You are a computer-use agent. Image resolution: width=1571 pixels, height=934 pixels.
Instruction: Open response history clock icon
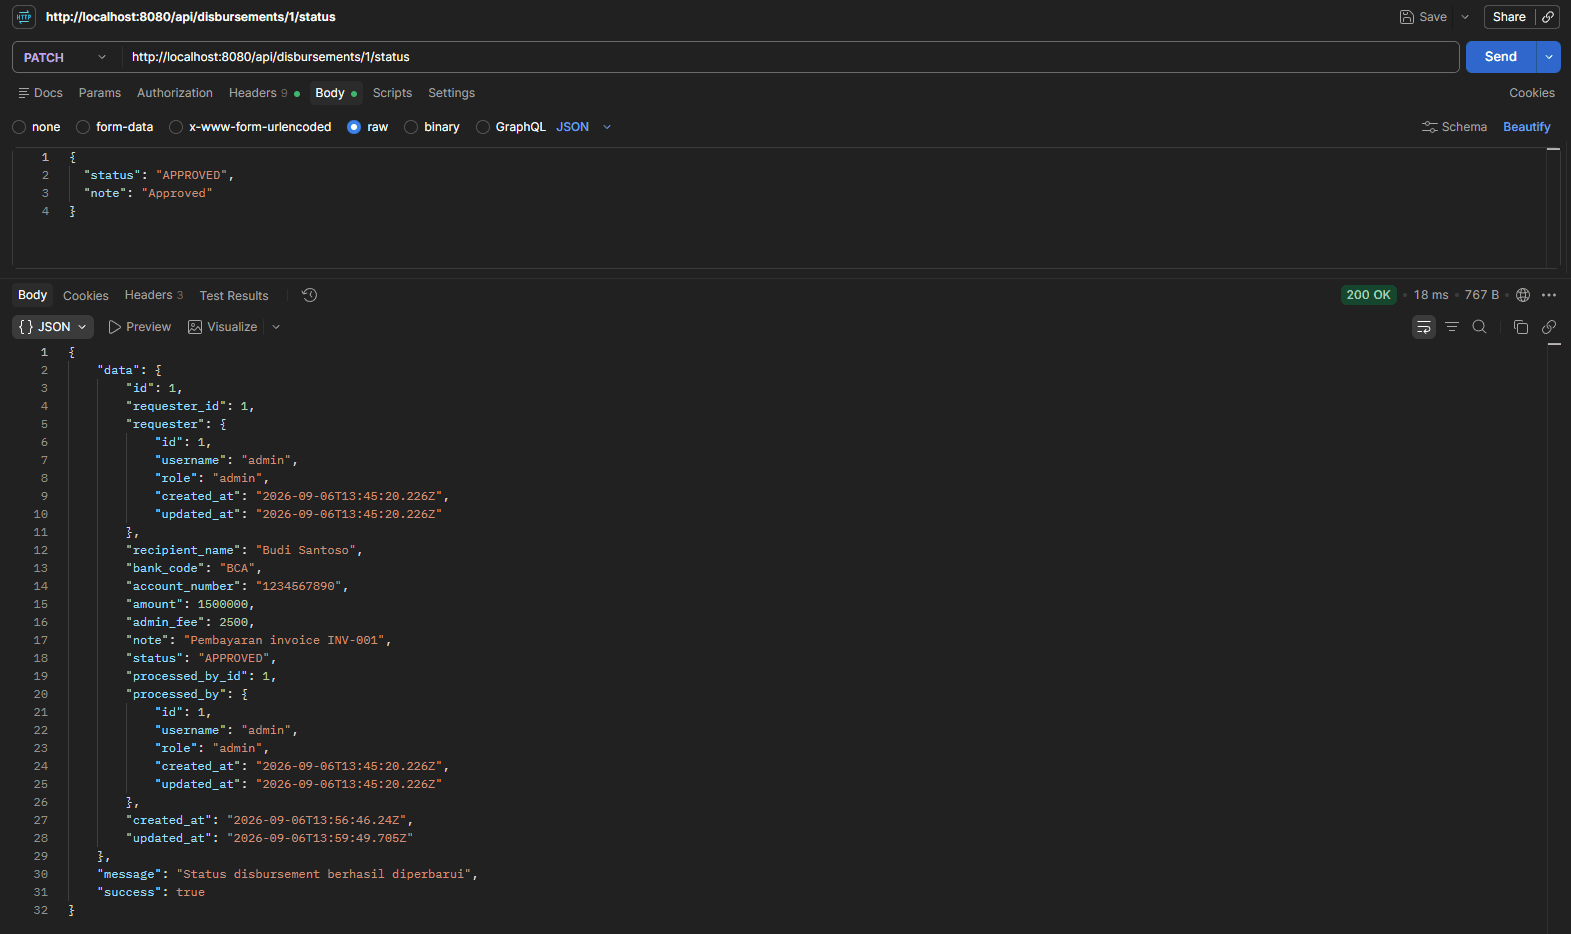pos(310,295)
